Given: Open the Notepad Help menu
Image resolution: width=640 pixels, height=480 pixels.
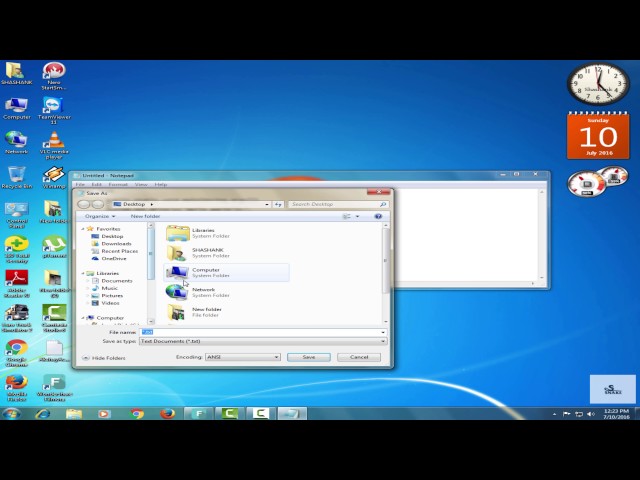Looking at the screenshot, I should point(161,184).
